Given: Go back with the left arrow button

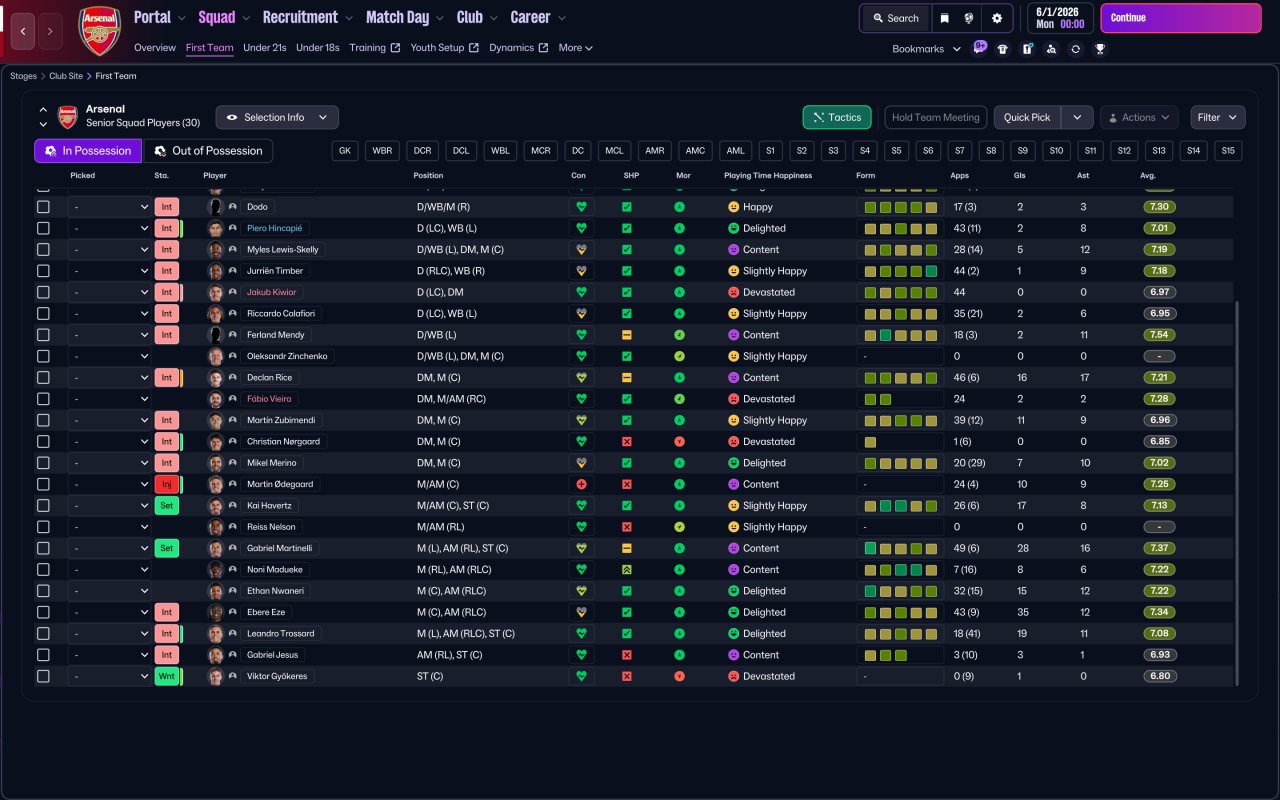Looking at the screenshot, I should click(x=25, y=31).
